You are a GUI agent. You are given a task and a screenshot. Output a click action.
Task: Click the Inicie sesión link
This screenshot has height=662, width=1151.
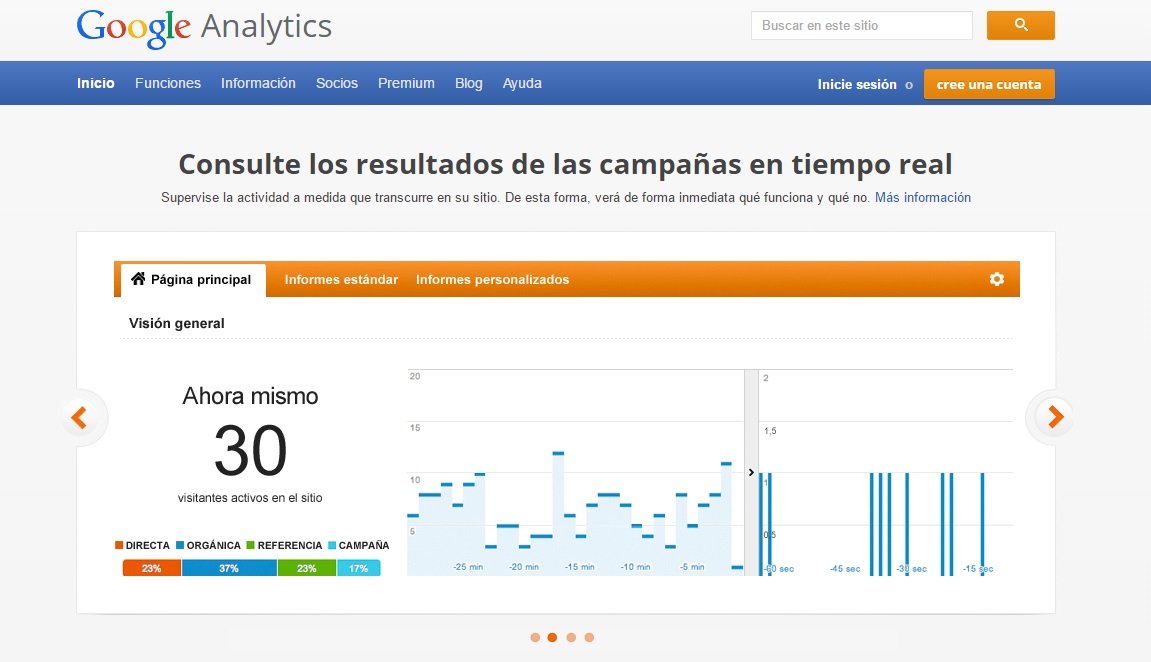click(856, 85)
